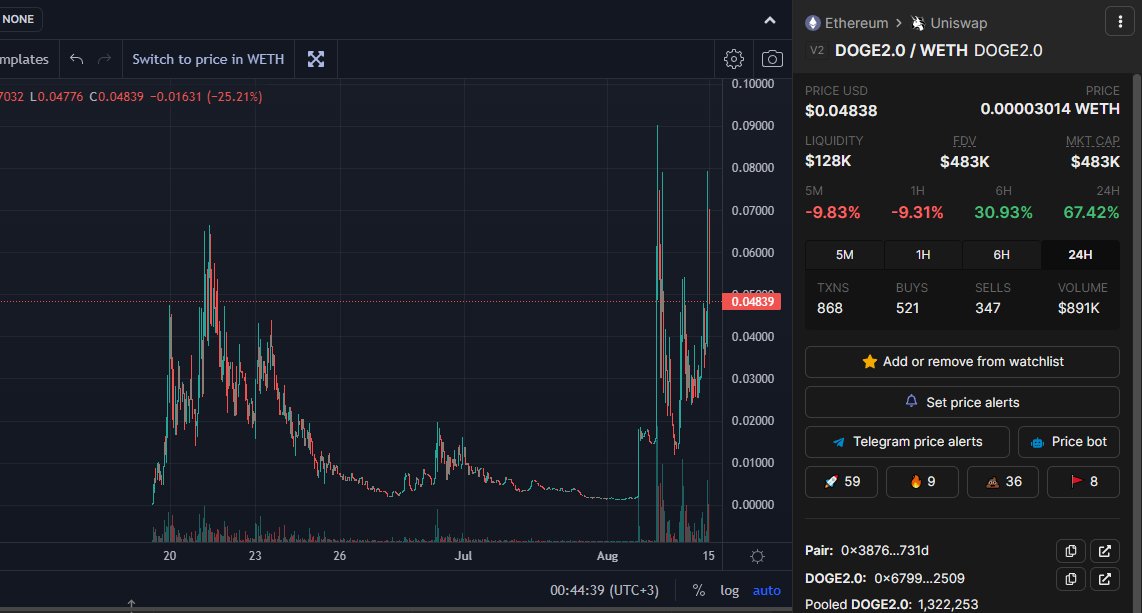
Task: Click the volume value $891K
Action: tap(1079, 309)
